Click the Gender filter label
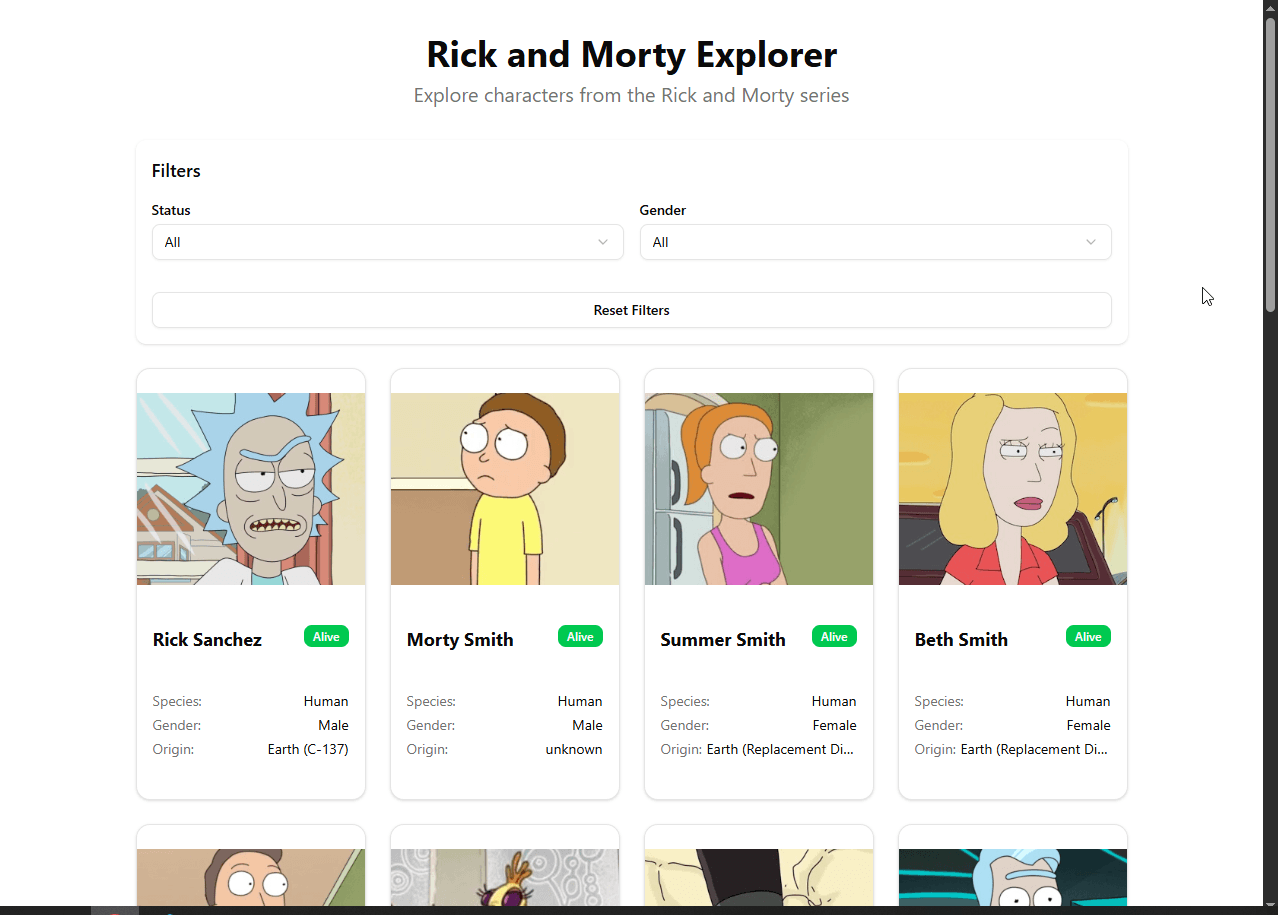This screenshot has height=915, width=1278. coord(663,210)
